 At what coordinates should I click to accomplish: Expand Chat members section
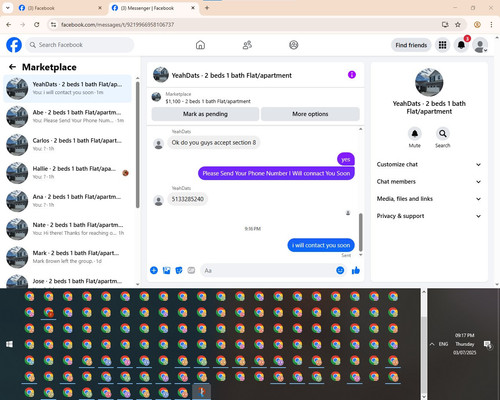click(x=429, y=182)
